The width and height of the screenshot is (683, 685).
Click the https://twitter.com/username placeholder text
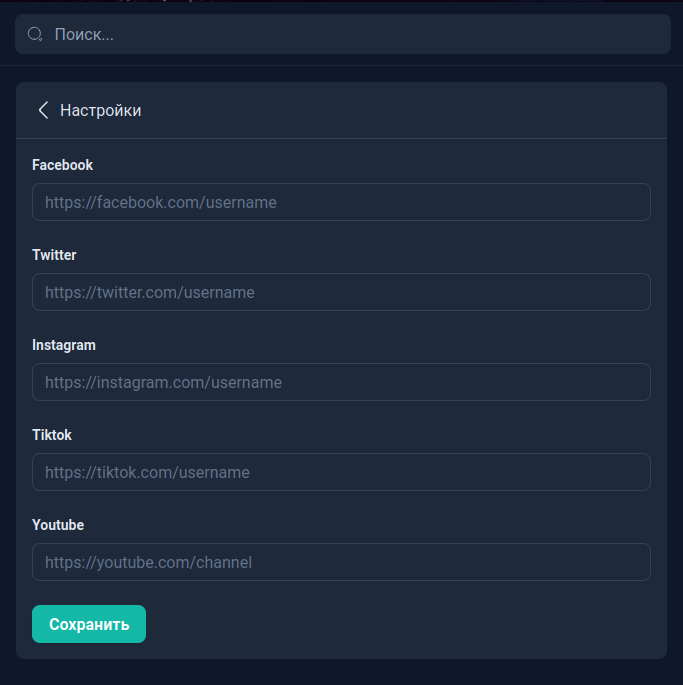tap(150, 292)
